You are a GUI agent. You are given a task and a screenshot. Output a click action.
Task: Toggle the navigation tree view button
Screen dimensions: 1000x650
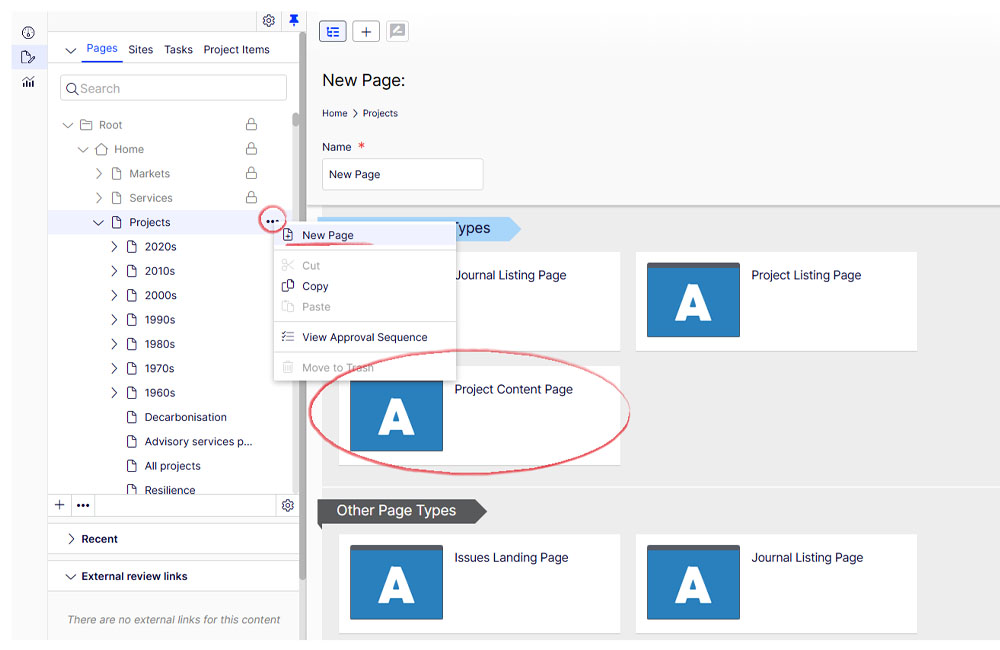(333, 31)
